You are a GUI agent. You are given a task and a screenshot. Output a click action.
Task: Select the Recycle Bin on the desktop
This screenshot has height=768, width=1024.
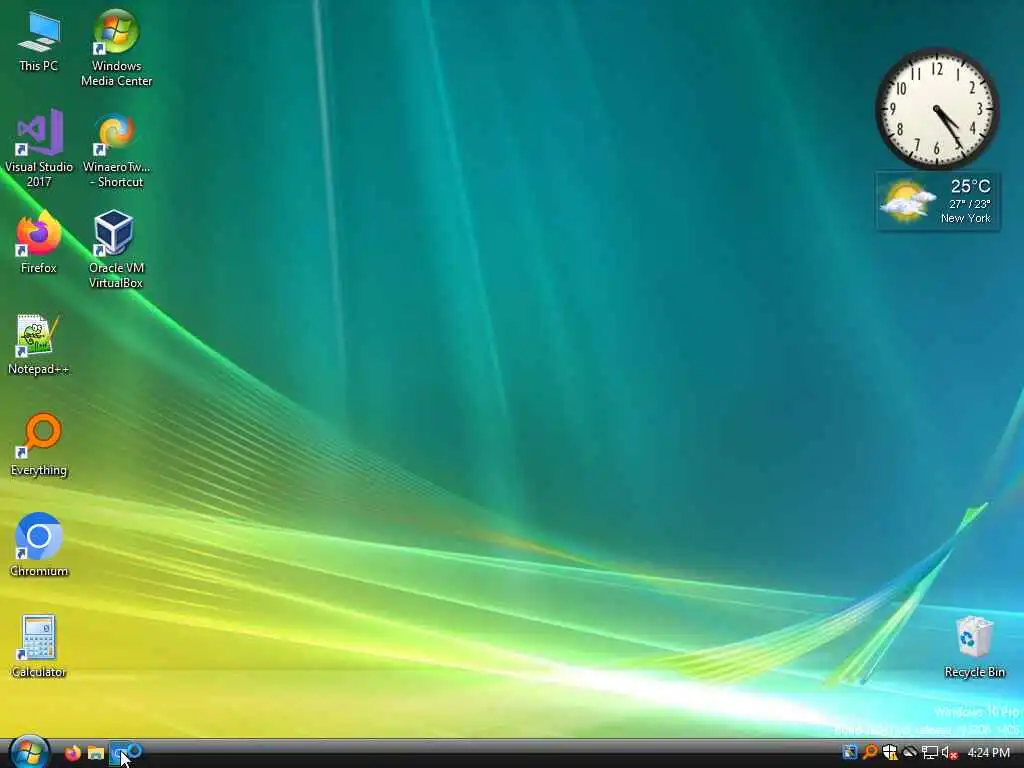(974, 647)
